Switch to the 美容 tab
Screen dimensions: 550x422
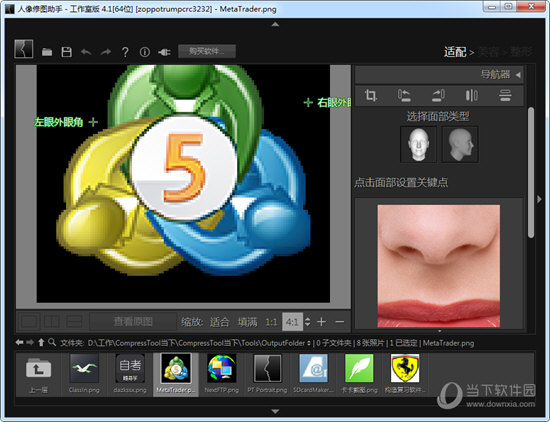click(x=489, y=52)
